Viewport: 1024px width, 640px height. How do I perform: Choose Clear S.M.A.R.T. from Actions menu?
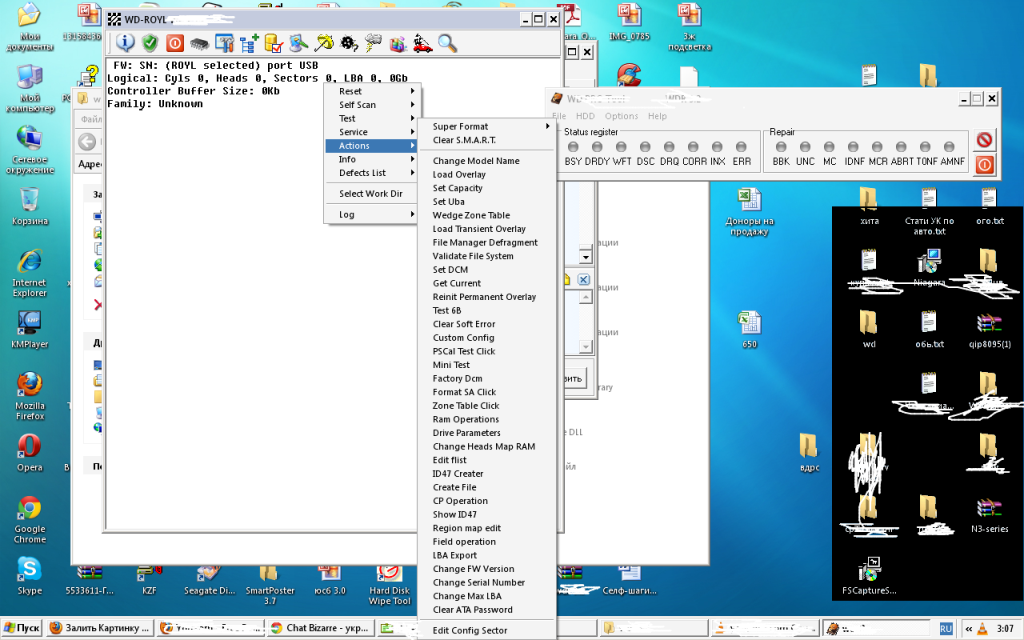click(464, 140)
